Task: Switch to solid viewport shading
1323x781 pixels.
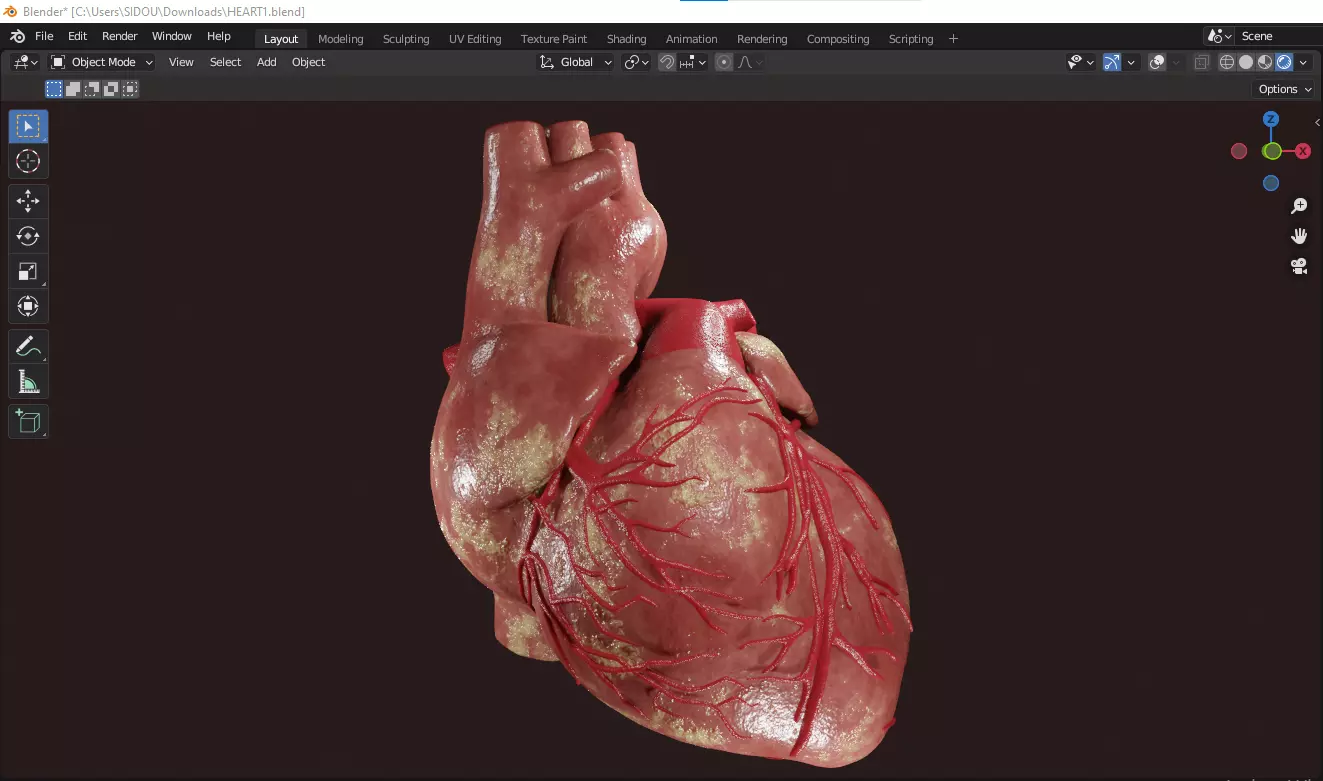Action: tap(1246, 62)
